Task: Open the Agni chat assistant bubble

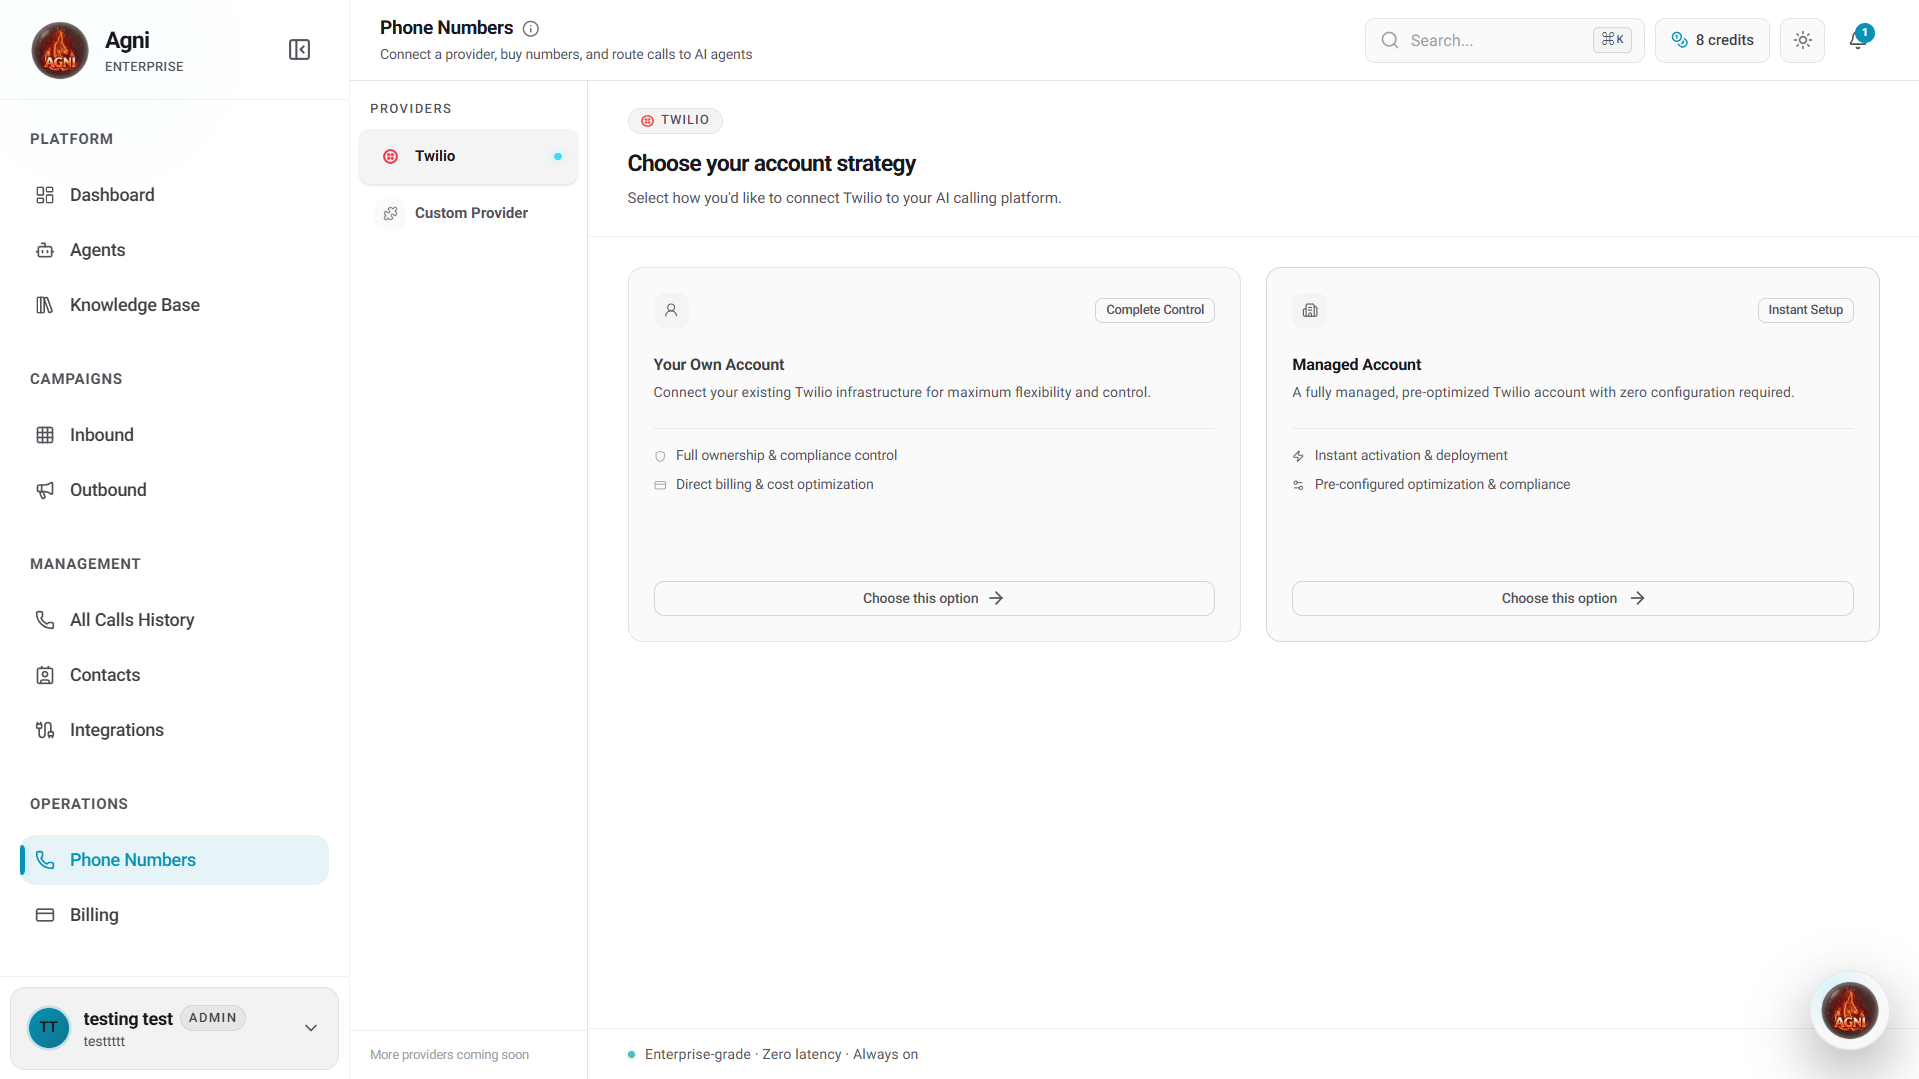Action: pos(1849,1010)
